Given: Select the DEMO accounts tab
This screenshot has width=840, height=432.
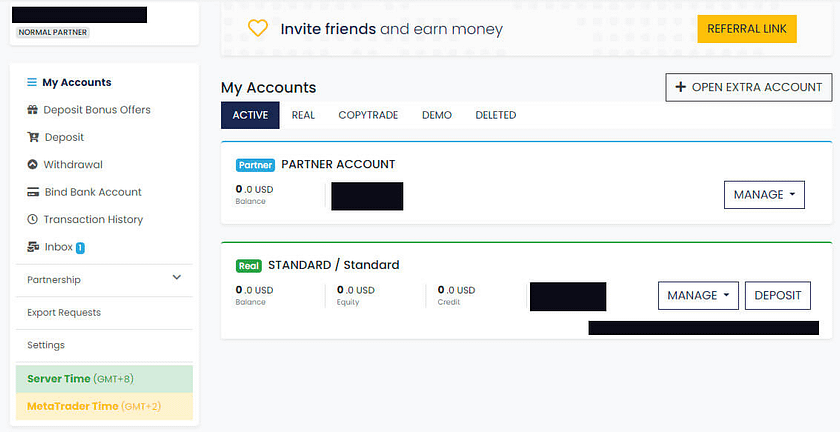Looking at the screenshot, I should [x=437, y=115].
